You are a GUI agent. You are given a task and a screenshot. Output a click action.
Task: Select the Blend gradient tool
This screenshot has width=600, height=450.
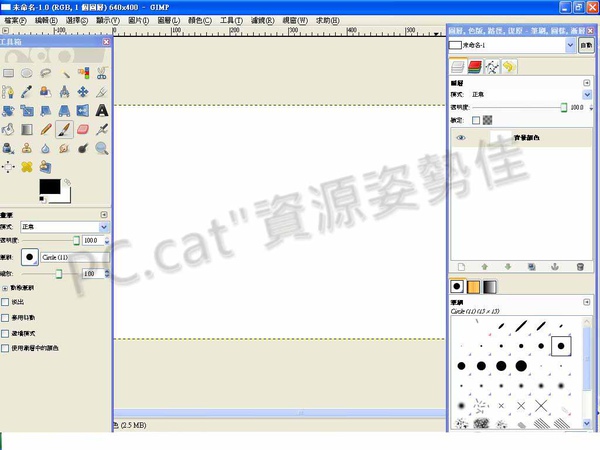tap(26, 130)
